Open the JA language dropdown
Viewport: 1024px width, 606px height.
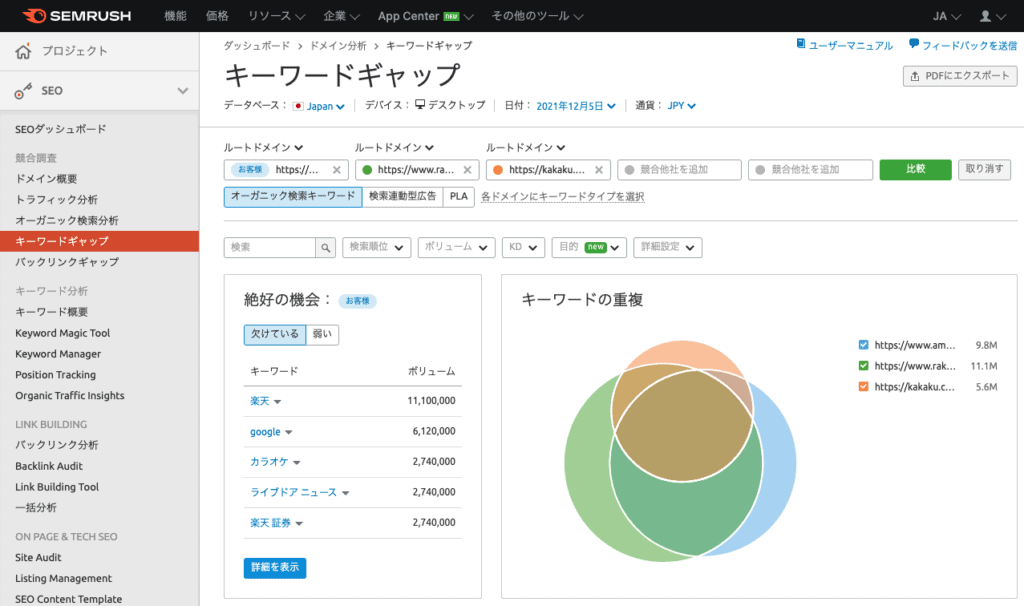click(946, 16)
